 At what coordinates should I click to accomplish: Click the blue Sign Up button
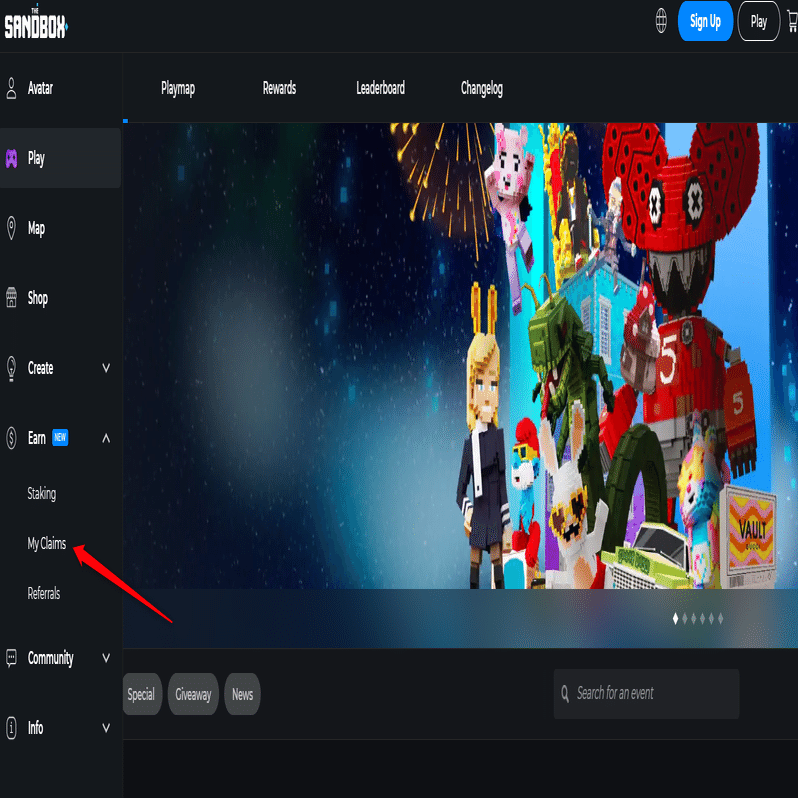(705, 21)
